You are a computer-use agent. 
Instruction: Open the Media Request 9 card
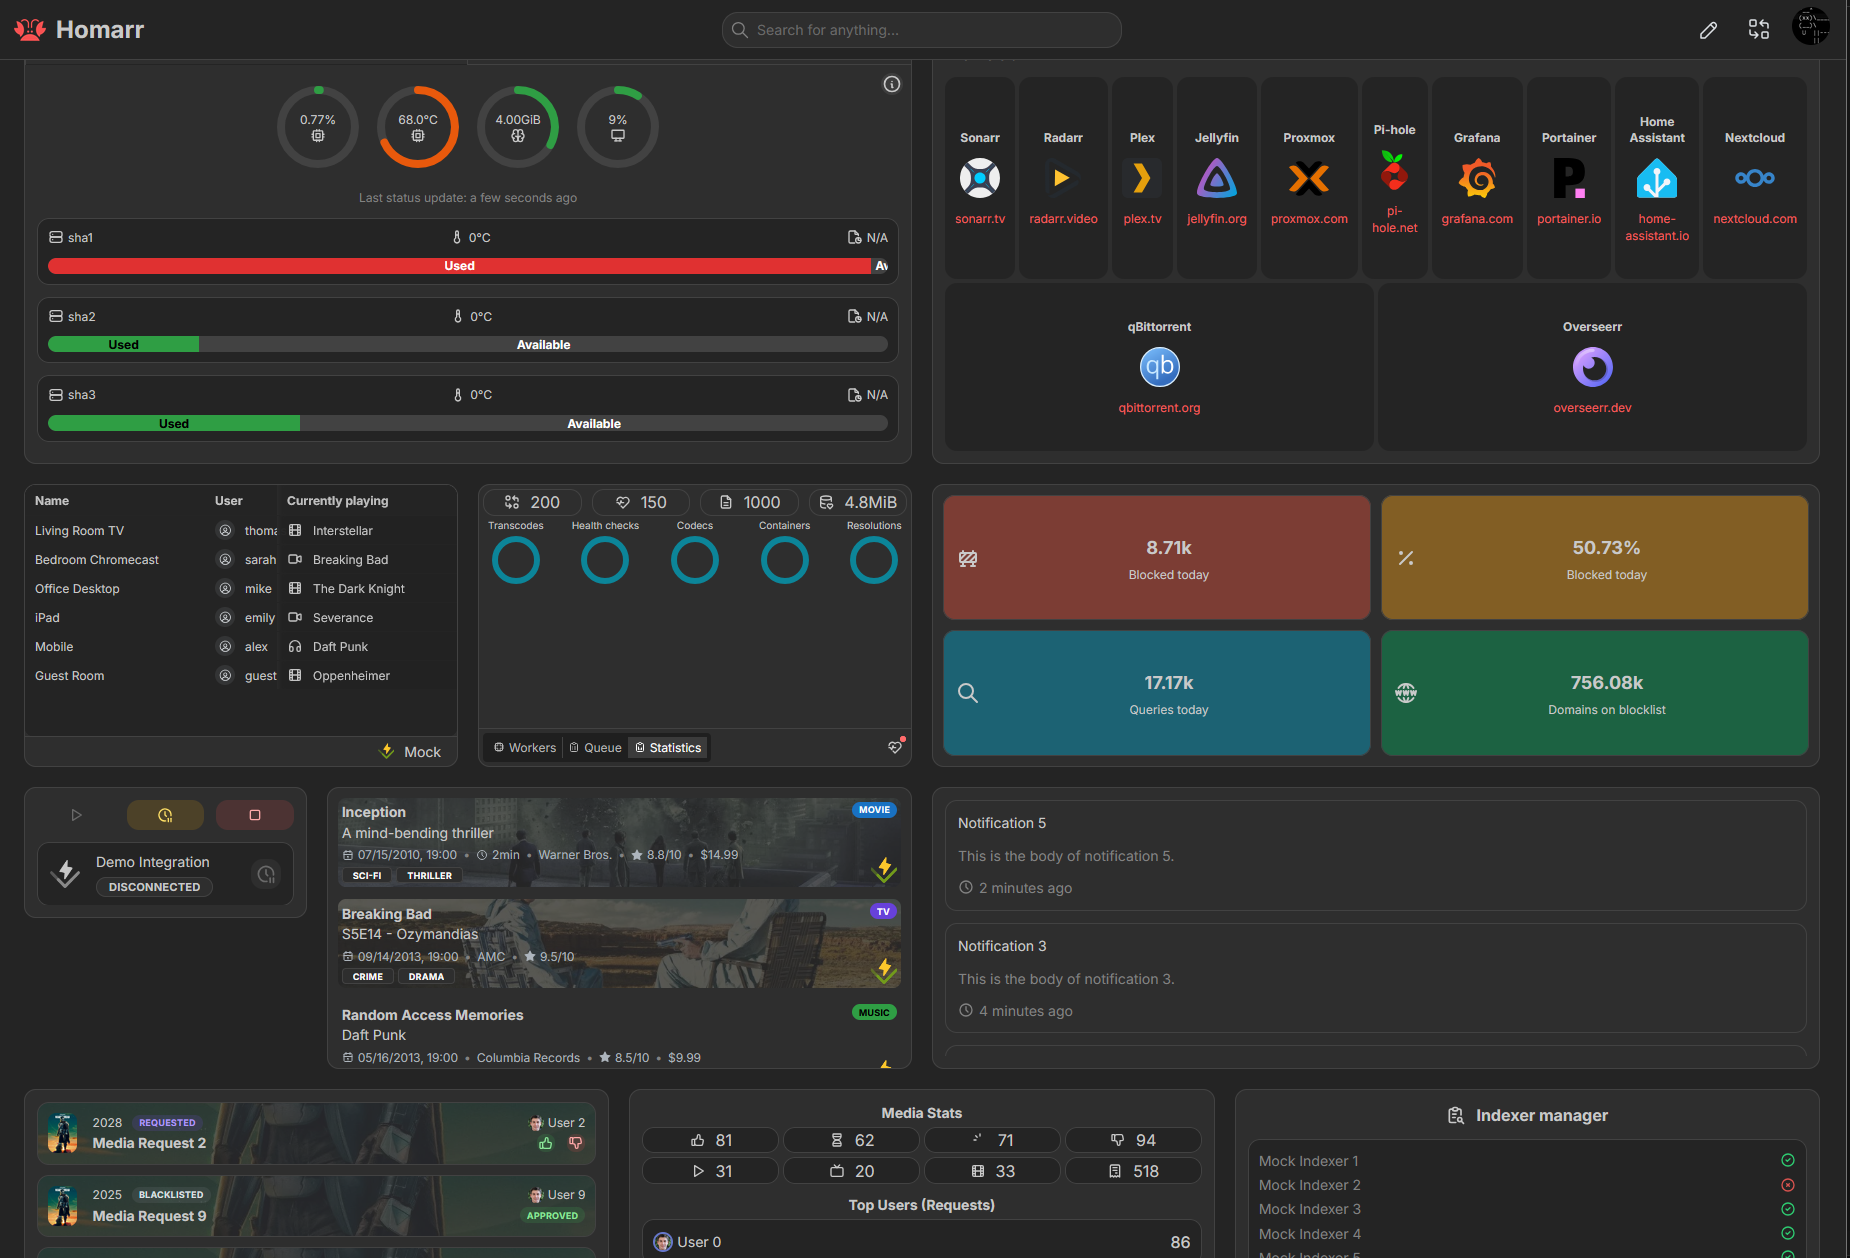pyautogui.click(x=316, y=1206)
